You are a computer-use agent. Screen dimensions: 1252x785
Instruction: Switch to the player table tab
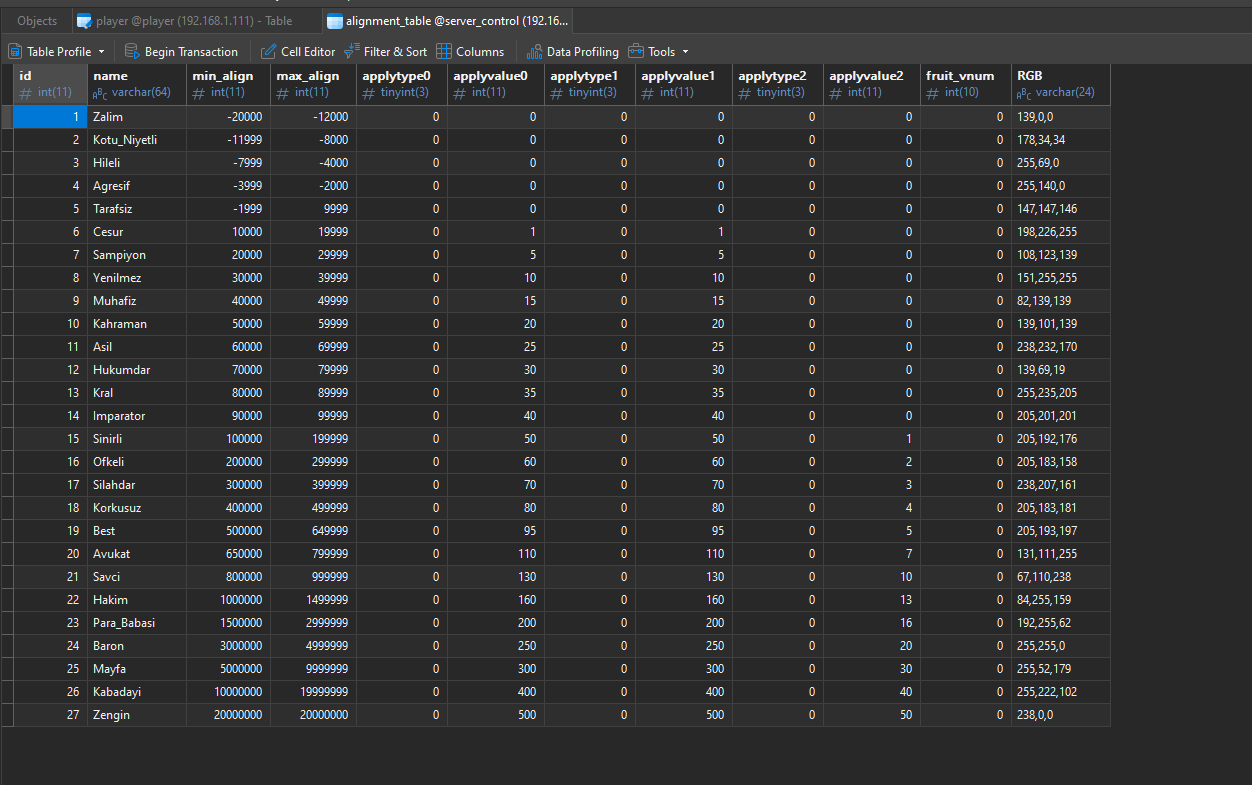(x=195, y=21)
